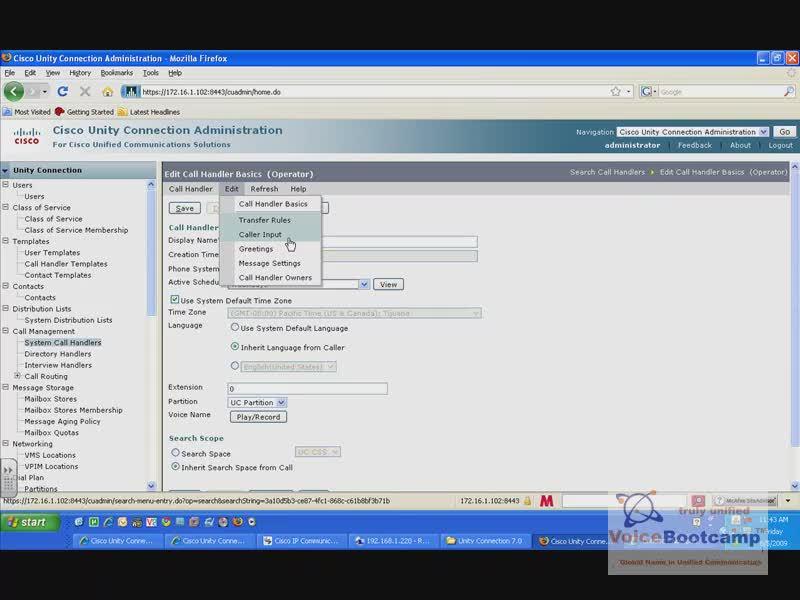This screenshot has width=800, height=600.
Task: Open Unity Connection 7.0 folder in taskbar
Action: (x=484, y=541)
